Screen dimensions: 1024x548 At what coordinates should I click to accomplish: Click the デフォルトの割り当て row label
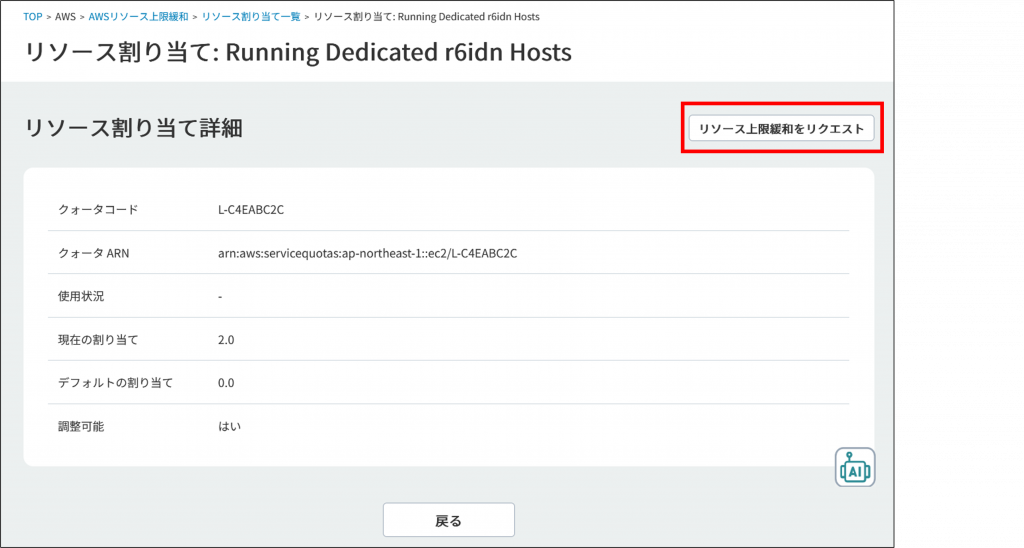(x=115, y=383)
